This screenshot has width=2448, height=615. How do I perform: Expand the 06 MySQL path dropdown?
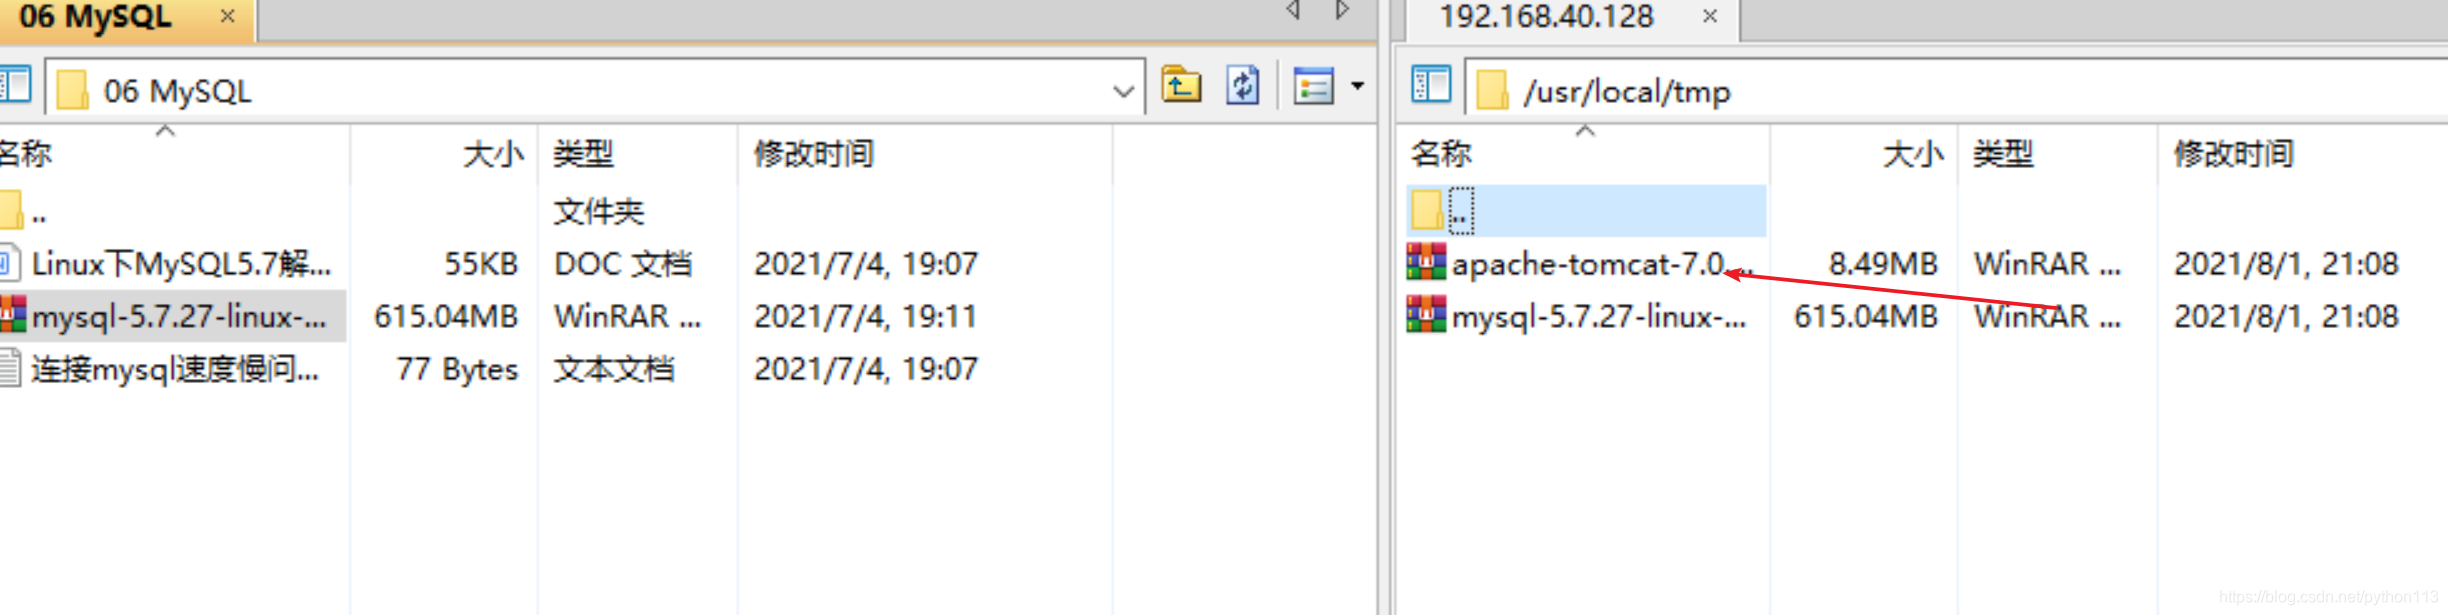coord(1123,92)
